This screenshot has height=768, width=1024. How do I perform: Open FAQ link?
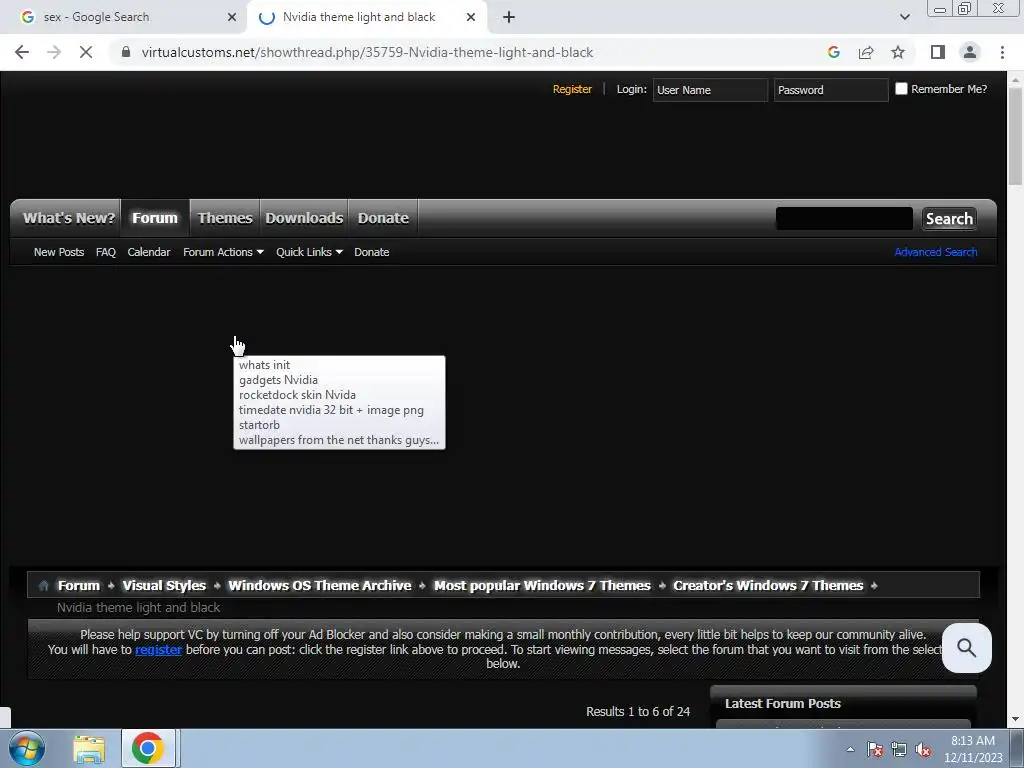[x=106, y=252]
